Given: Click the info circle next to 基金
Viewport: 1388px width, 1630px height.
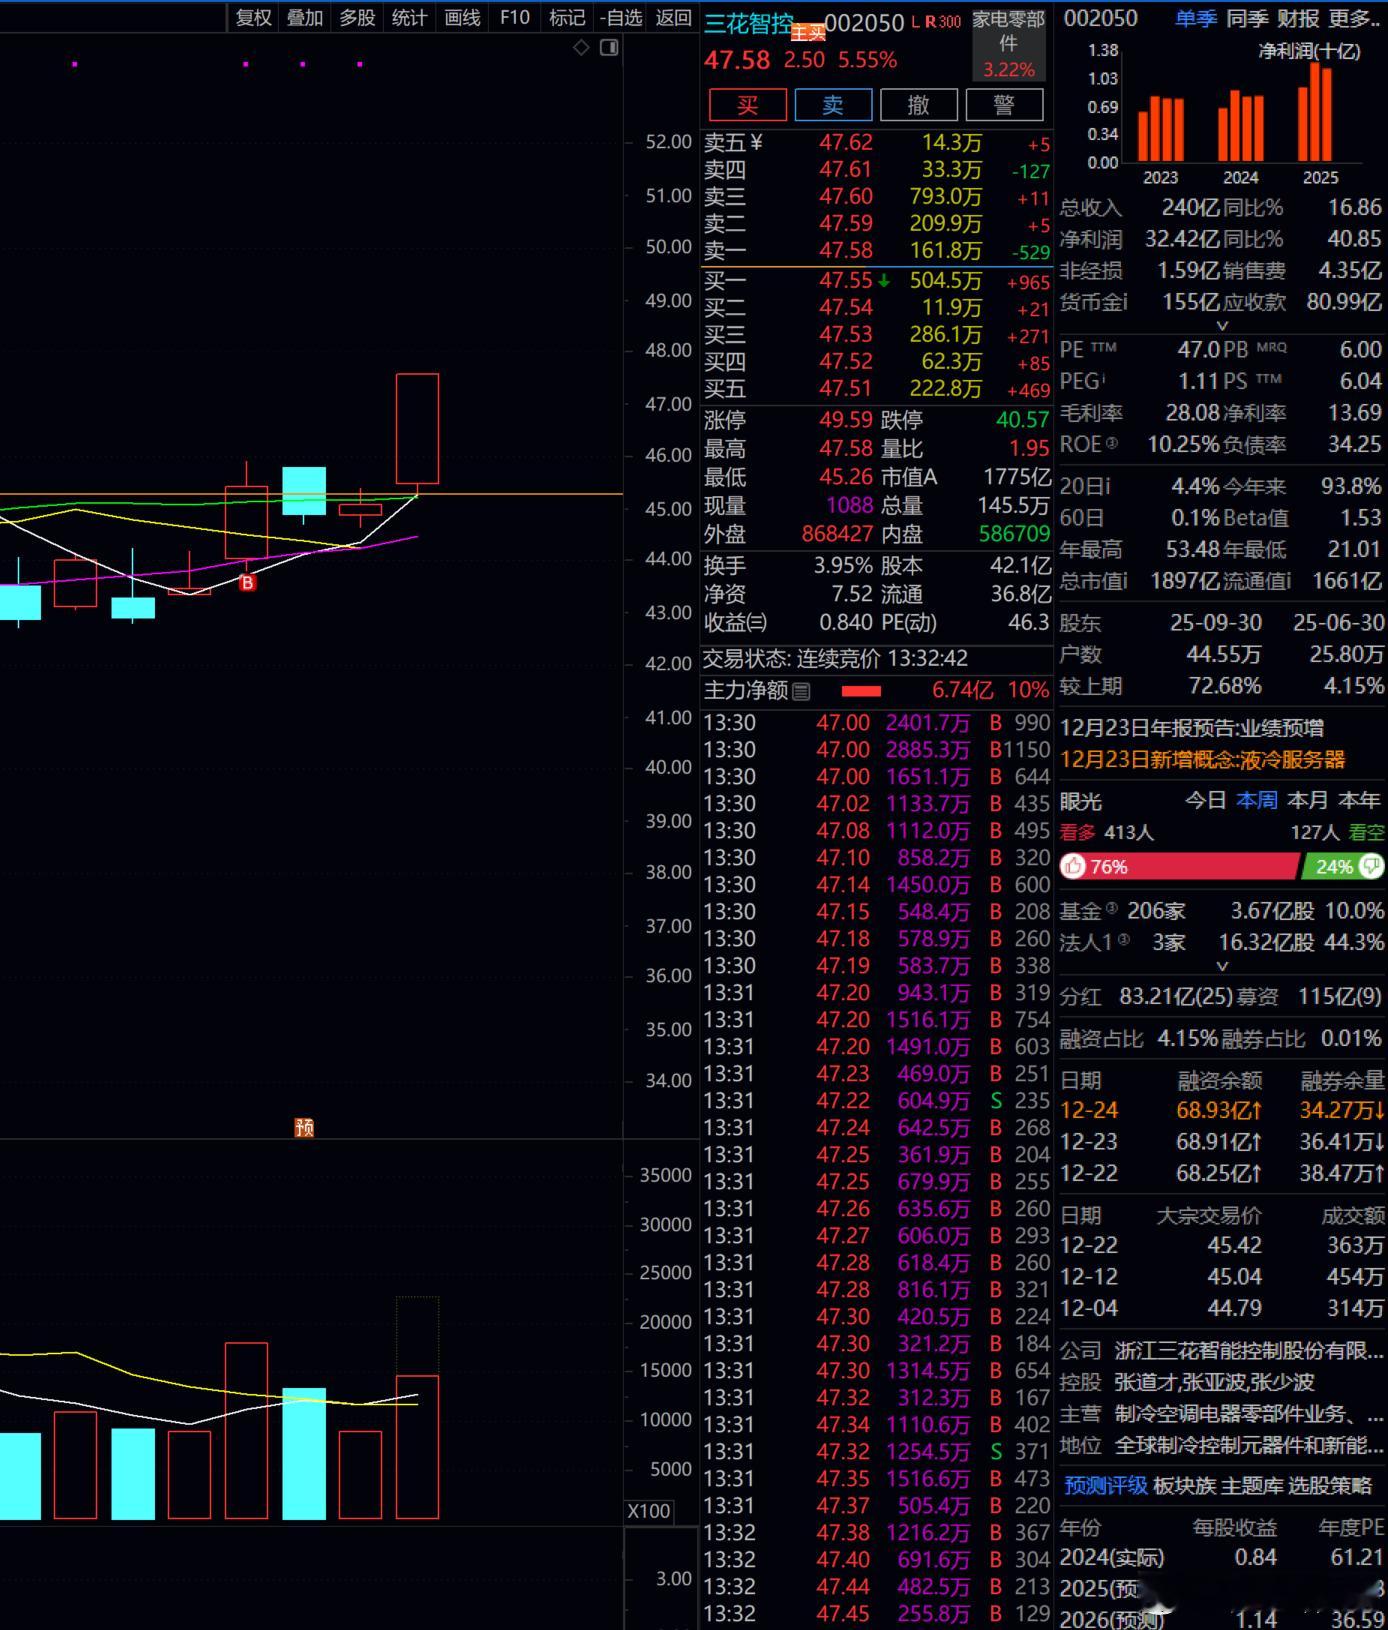Looking at the screenshot, I should pyautogui.click(x=1112, y=908).
